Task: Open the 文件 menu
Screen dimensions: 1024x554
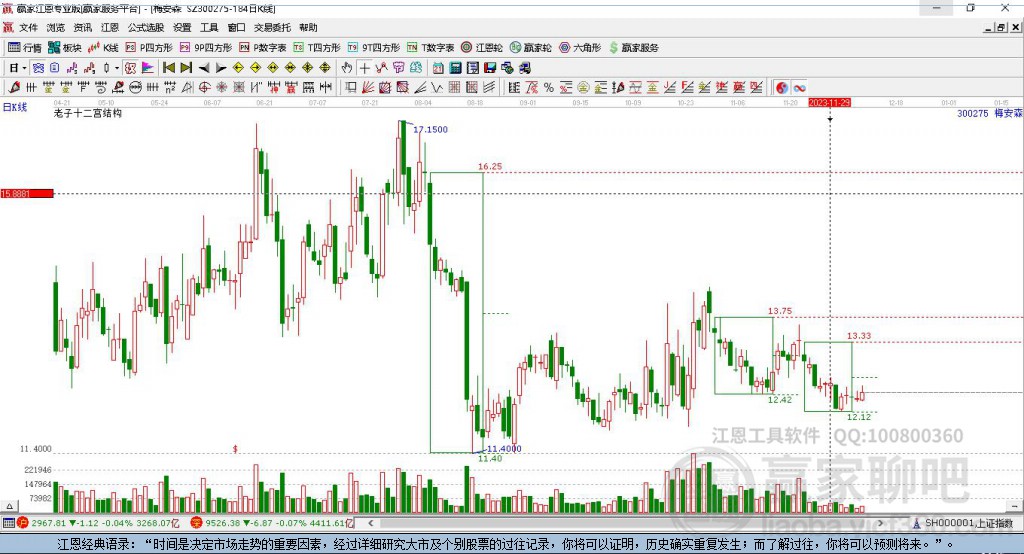Action: 28,27
